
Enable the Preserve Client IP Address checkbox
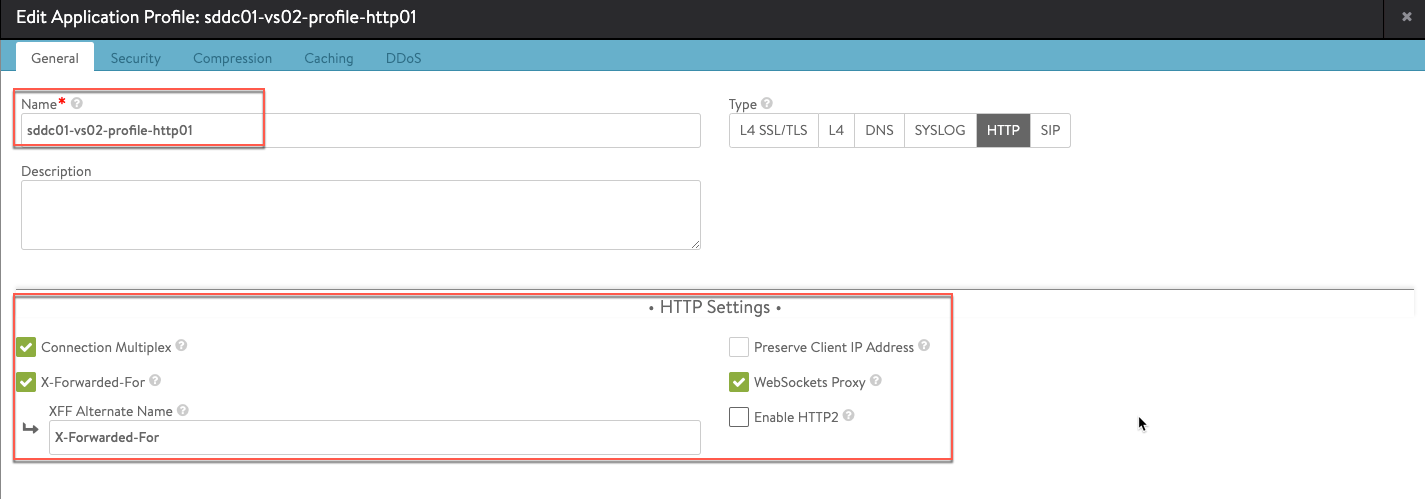[x=739, y=348]
